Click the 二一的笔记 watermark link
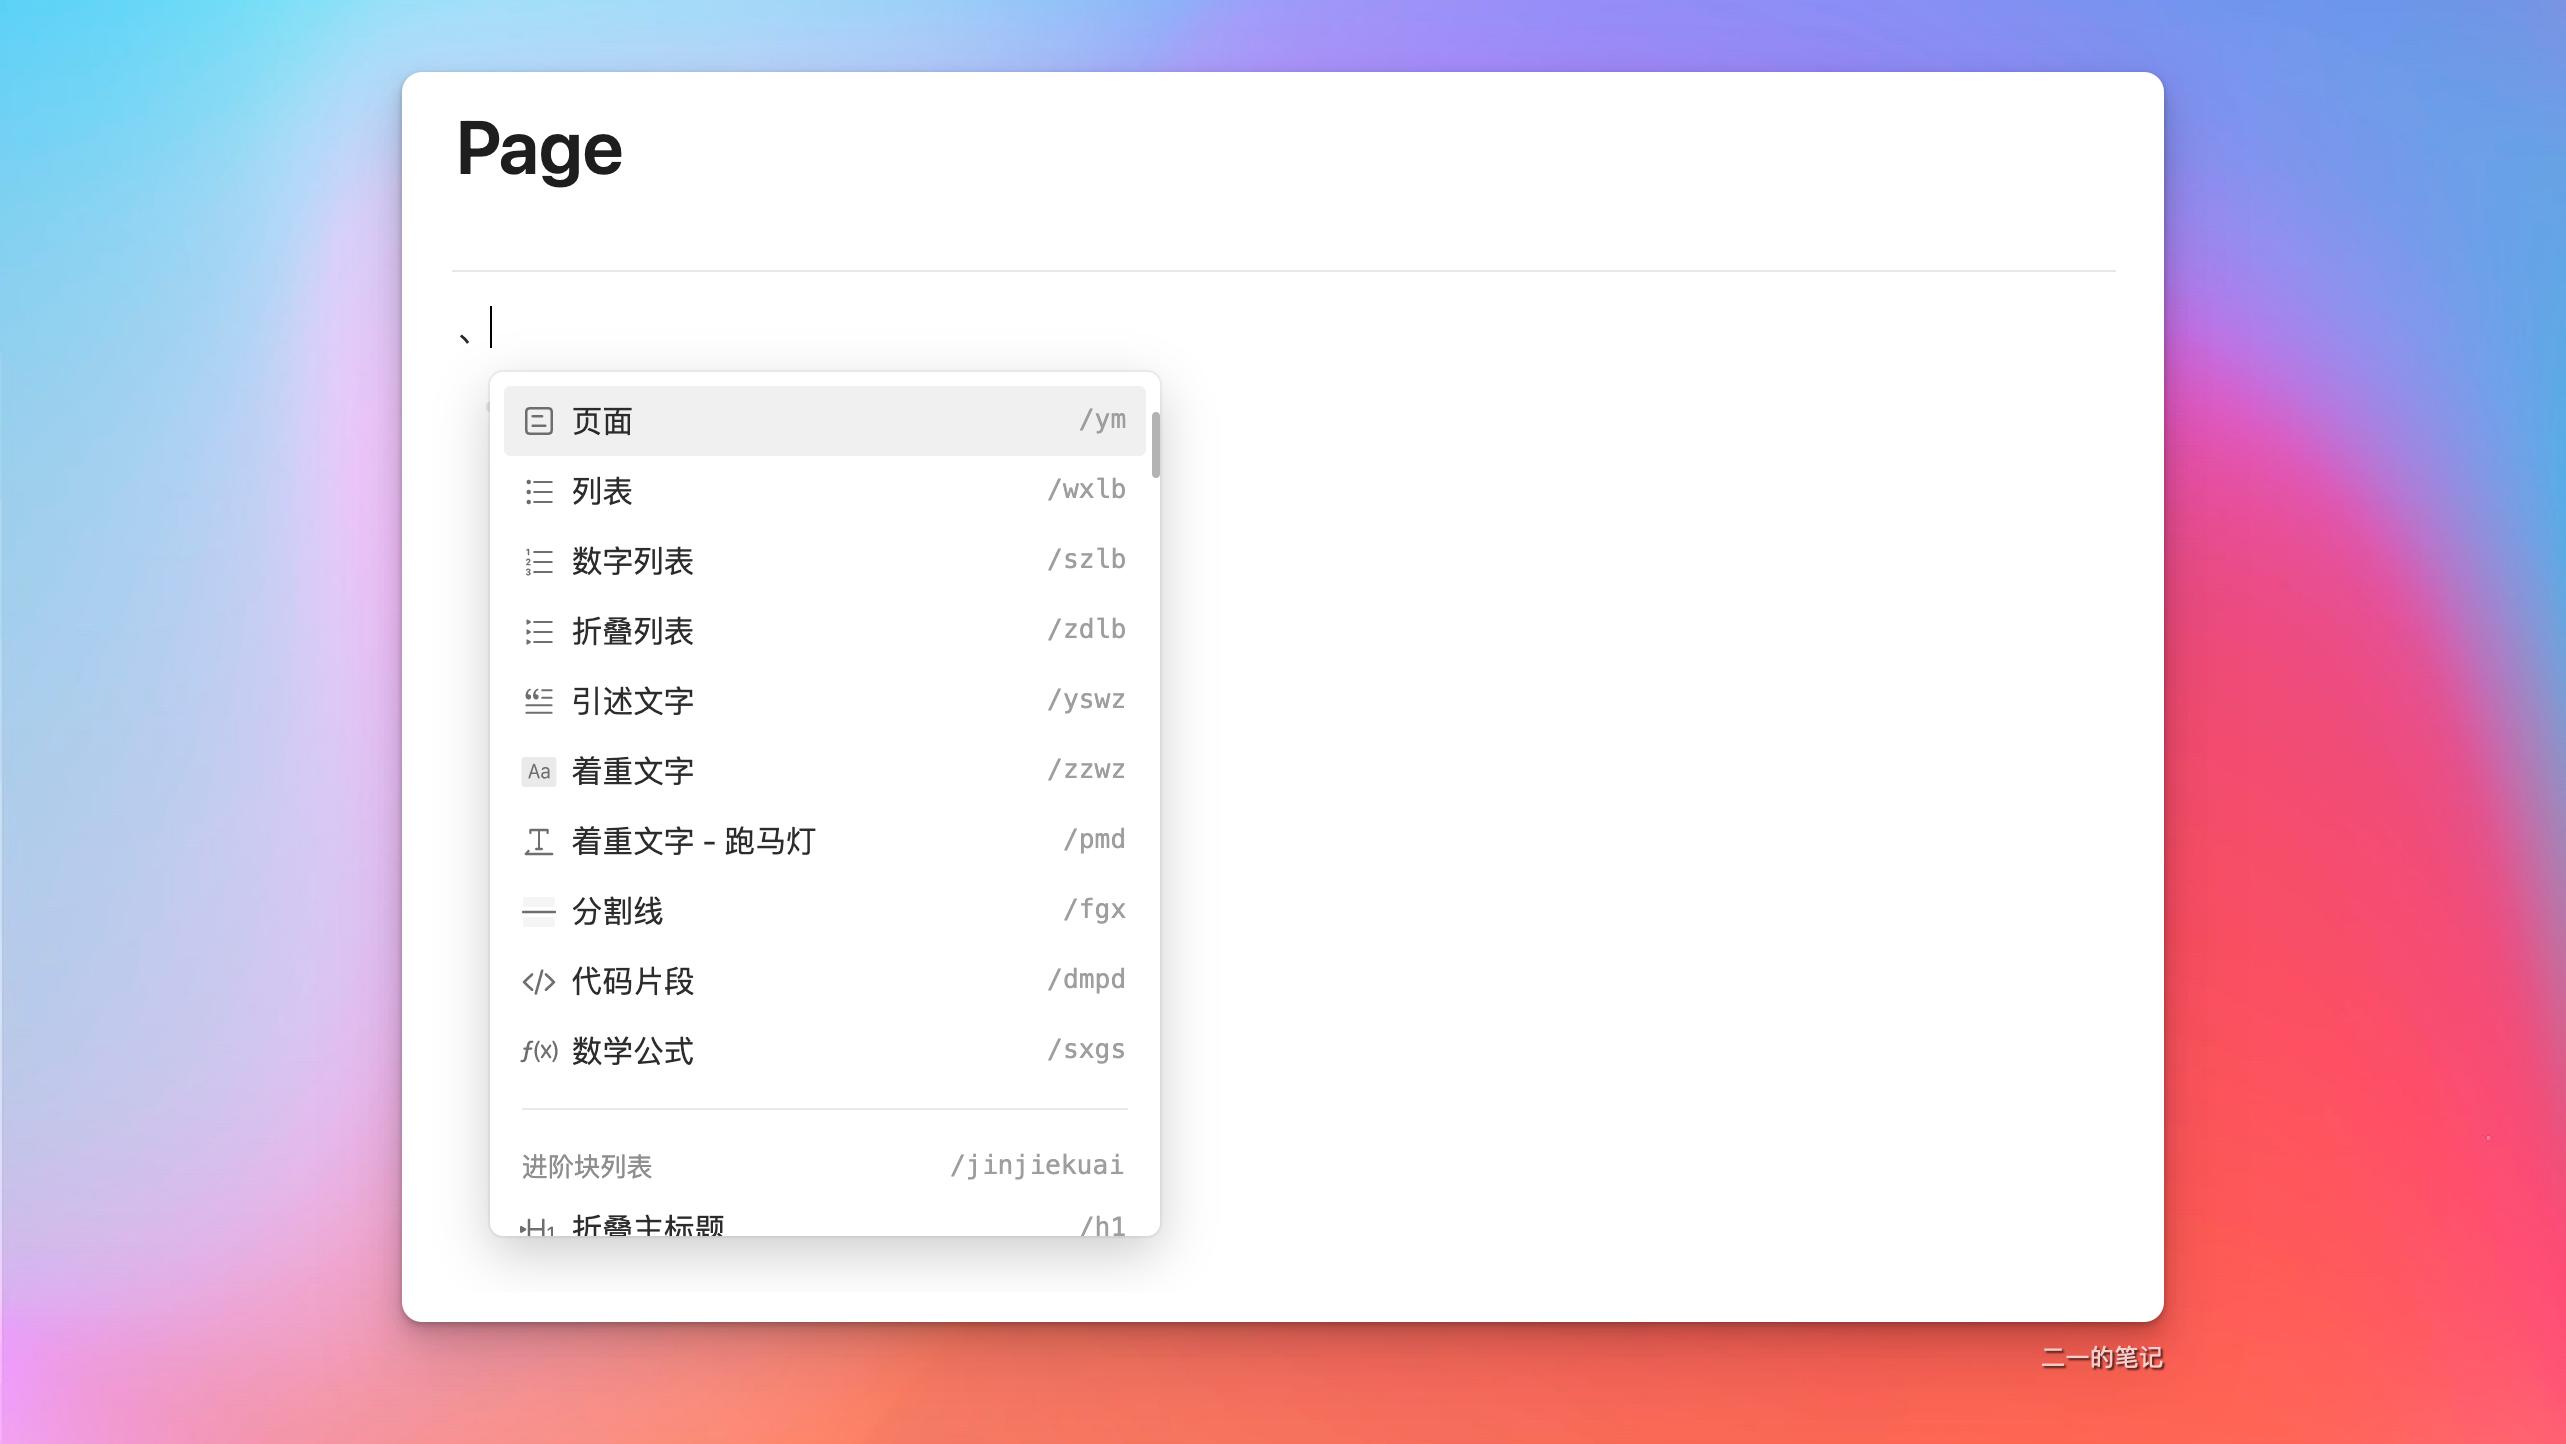The width and height of the screenshot is (2566, 1444). coord(2100,1357)
